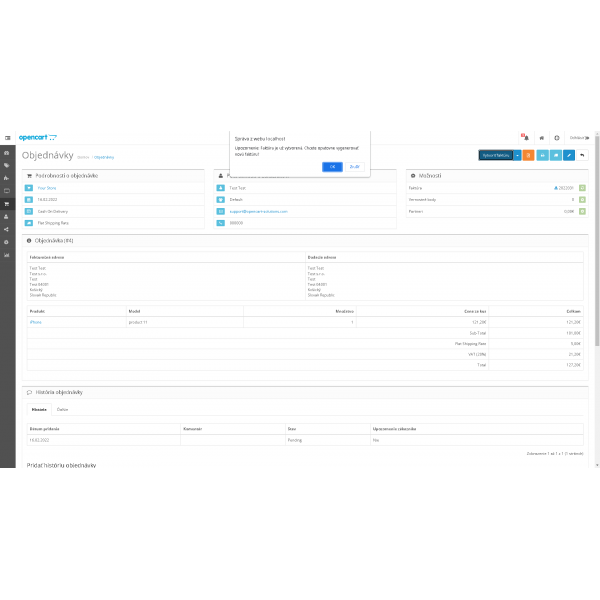Open the Your Store link
The width and height of the screenshot is (600, 600).
47,188
